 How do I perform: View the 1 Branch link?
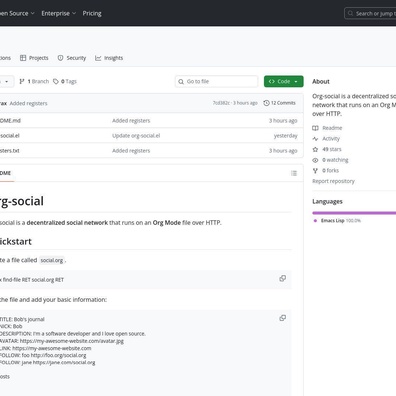pos(34,81)
